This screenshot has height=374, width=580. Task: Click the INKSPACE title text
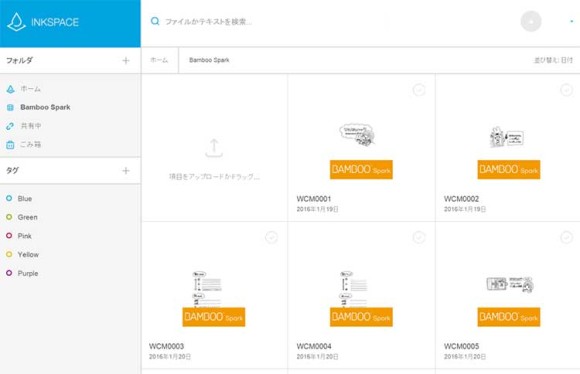tap(55, 22)
